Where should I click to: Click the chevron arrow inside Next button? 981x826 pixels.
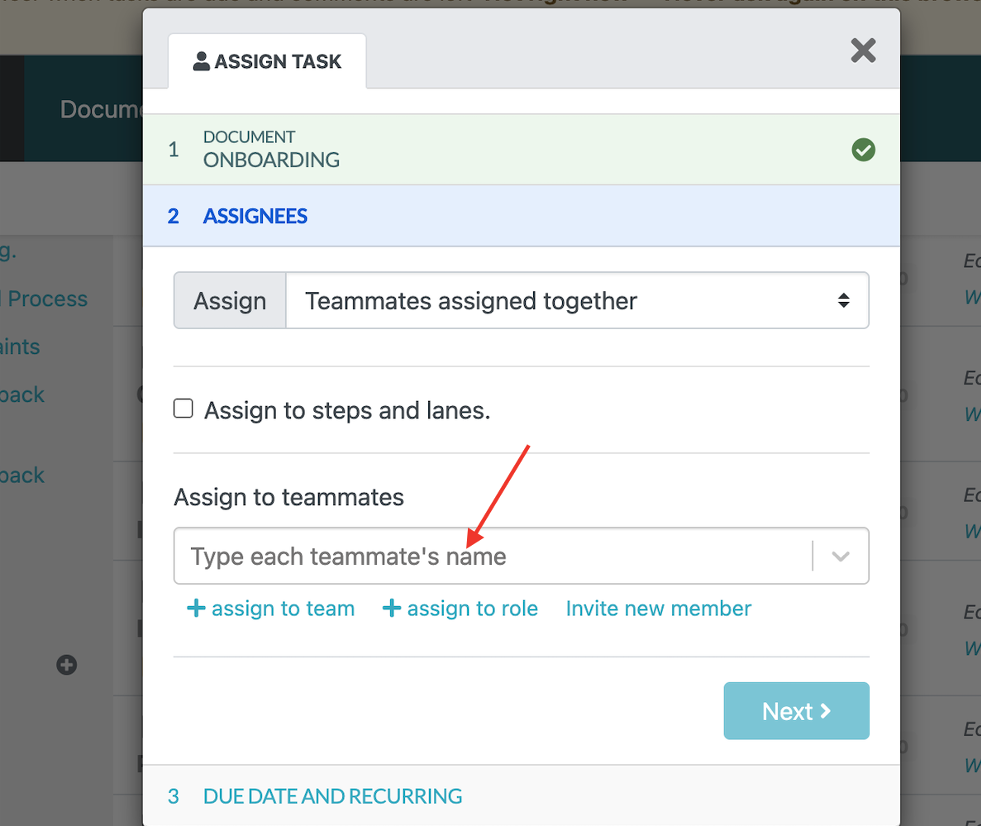point(825,711)
